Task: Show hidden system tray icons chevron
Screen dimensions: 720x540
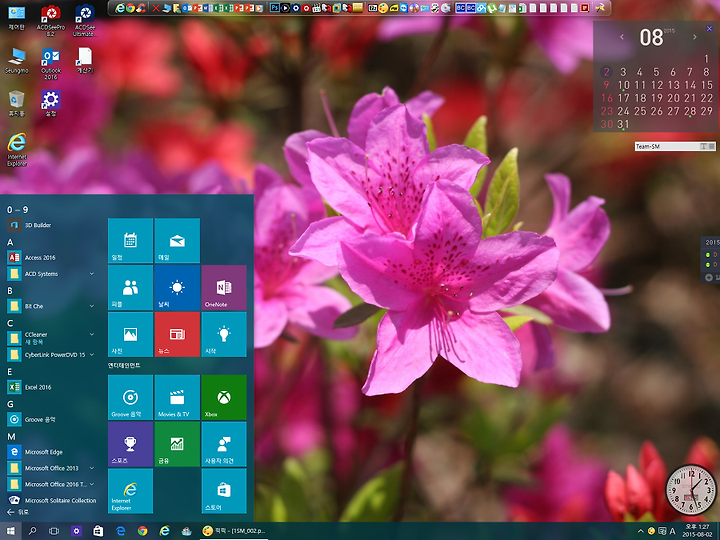Action: tap(641, 531)
